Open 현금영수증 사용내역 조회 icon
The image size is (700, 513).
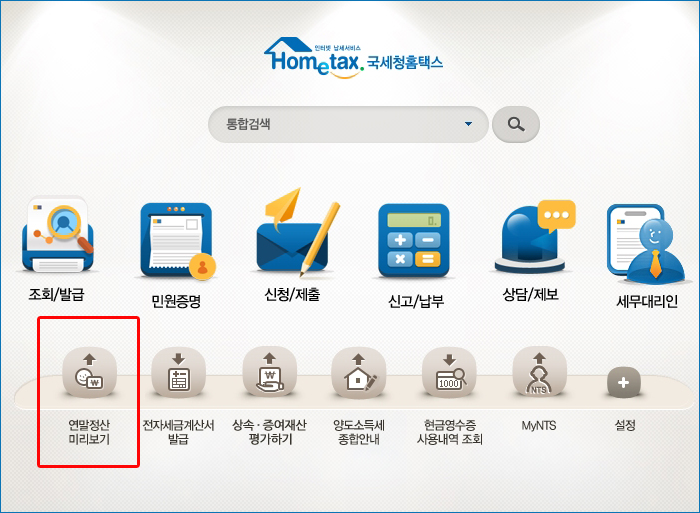(450, 373)
